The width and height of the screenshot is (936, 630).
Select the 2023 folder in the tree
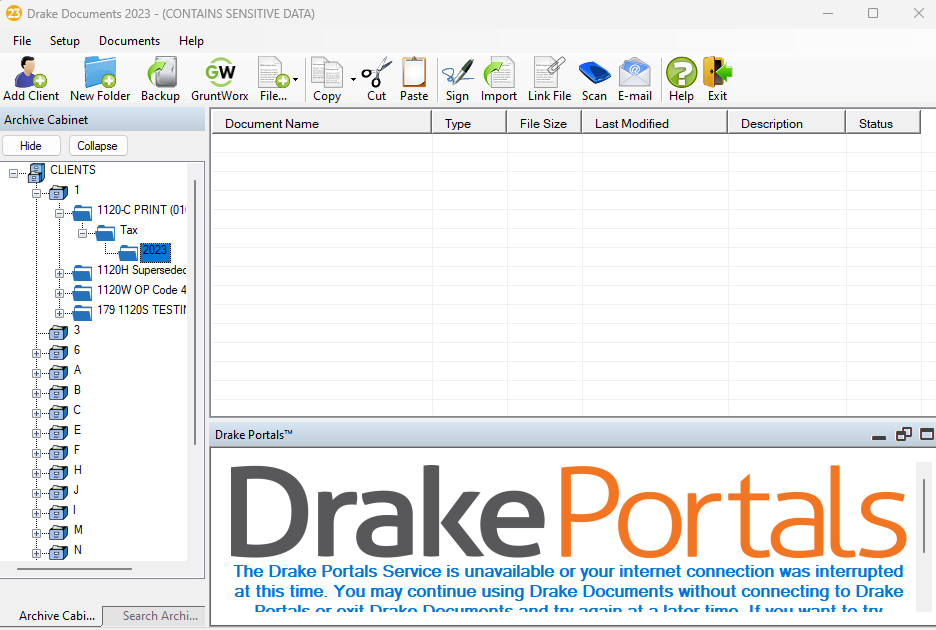coord(155,250)
